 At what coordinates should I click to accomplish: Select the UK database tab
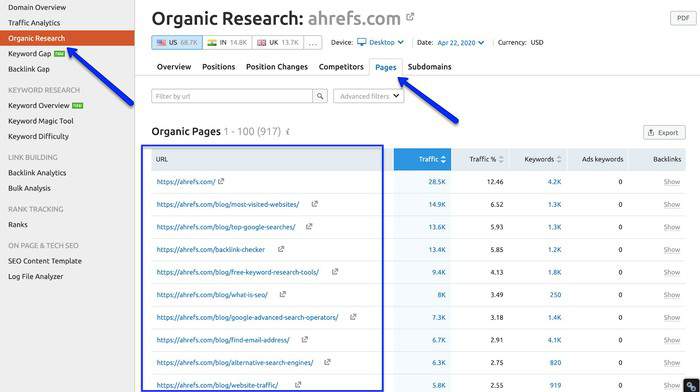tap(278, 43)
